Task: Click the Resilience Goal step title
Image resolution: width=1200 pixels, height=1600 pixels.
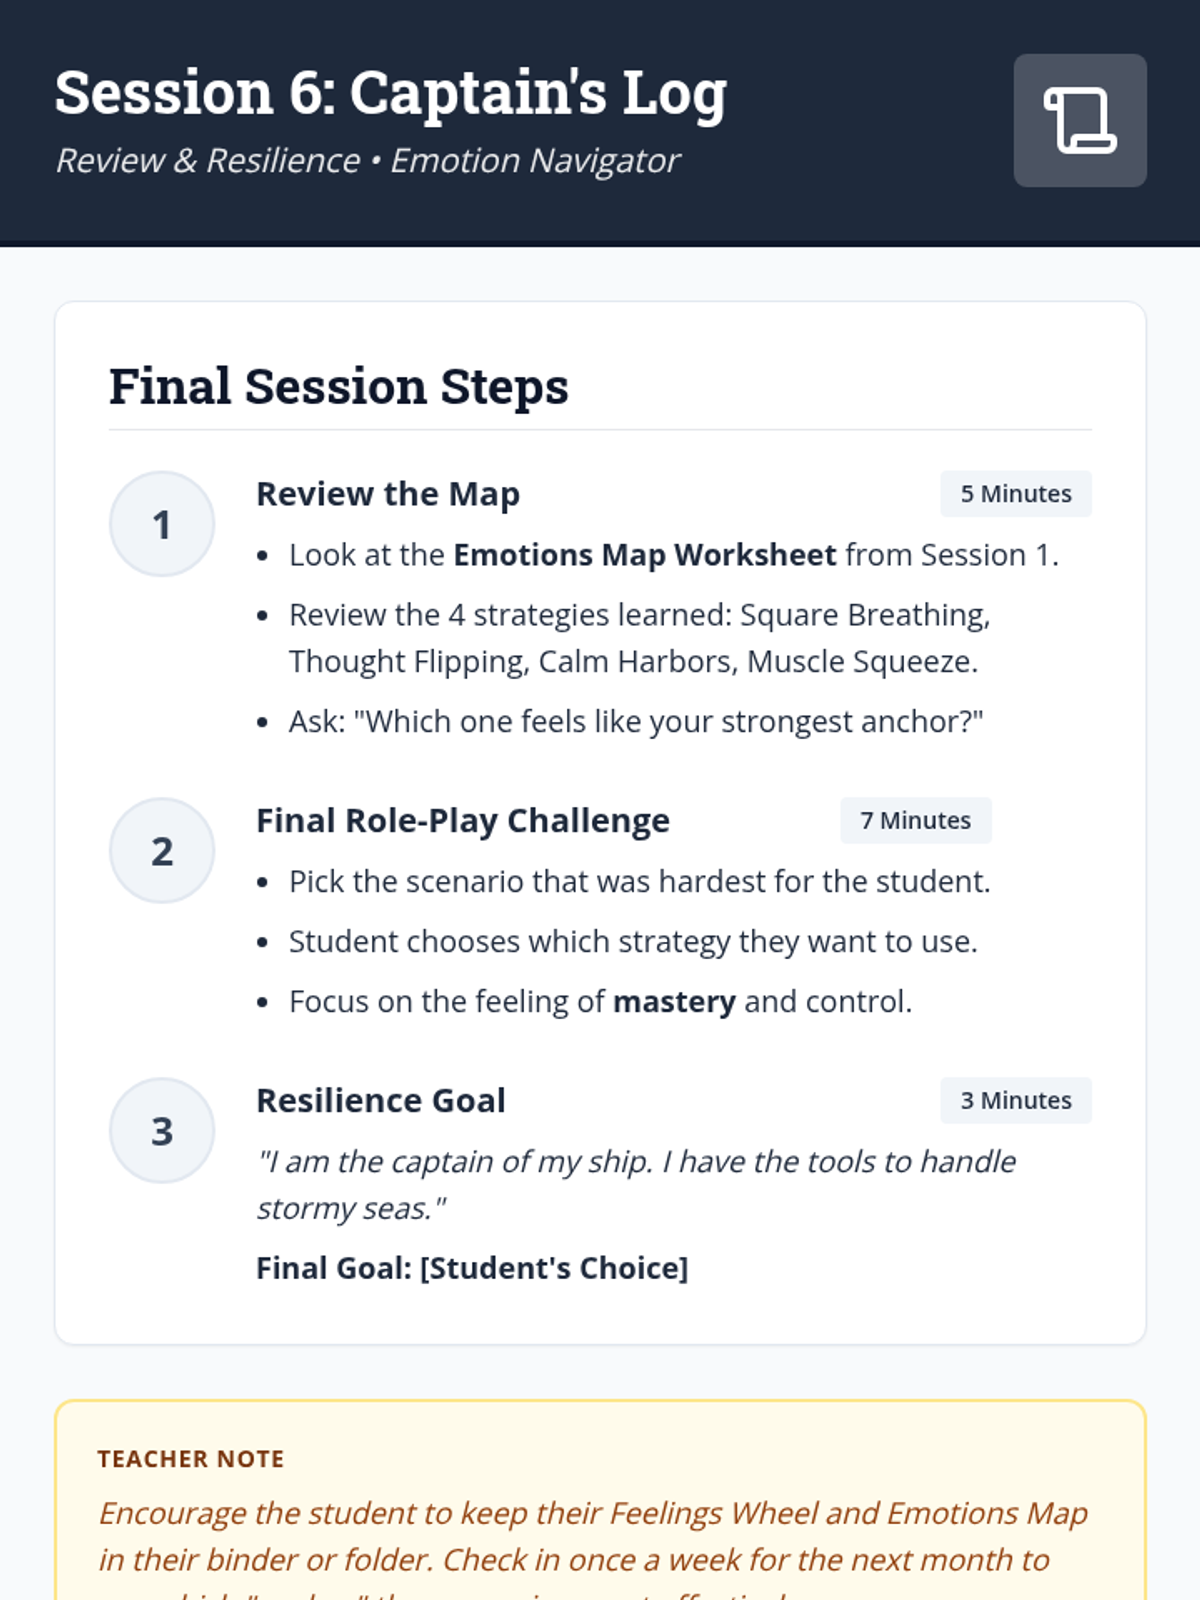Action: (x=380, y=1100)
